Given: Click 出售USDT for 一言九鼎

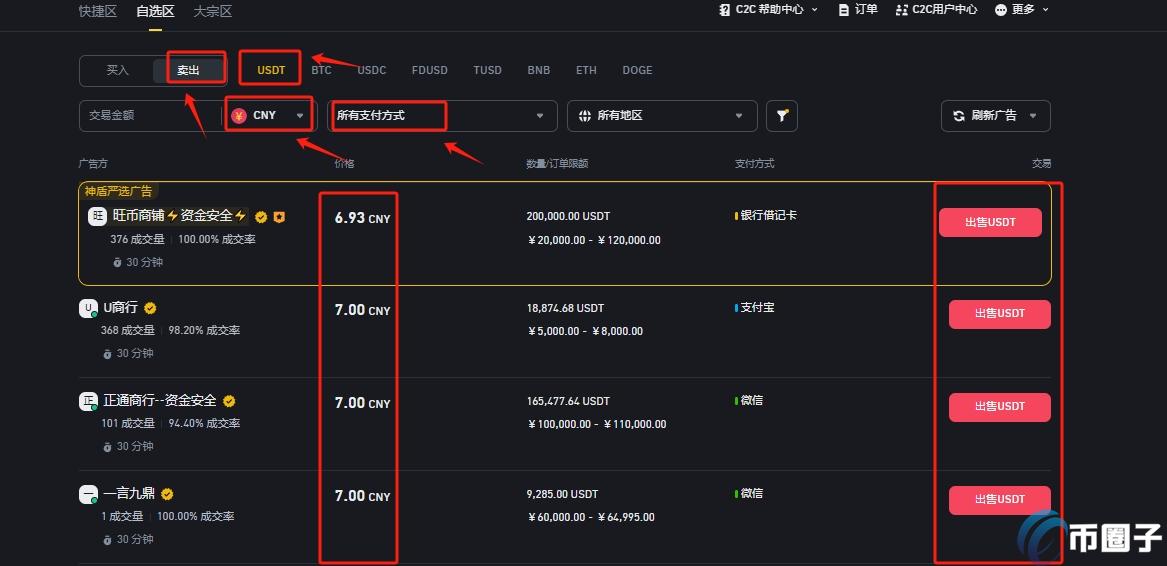Looking at the screenshot, I should pyautogui.click(x=1000, y=500).
